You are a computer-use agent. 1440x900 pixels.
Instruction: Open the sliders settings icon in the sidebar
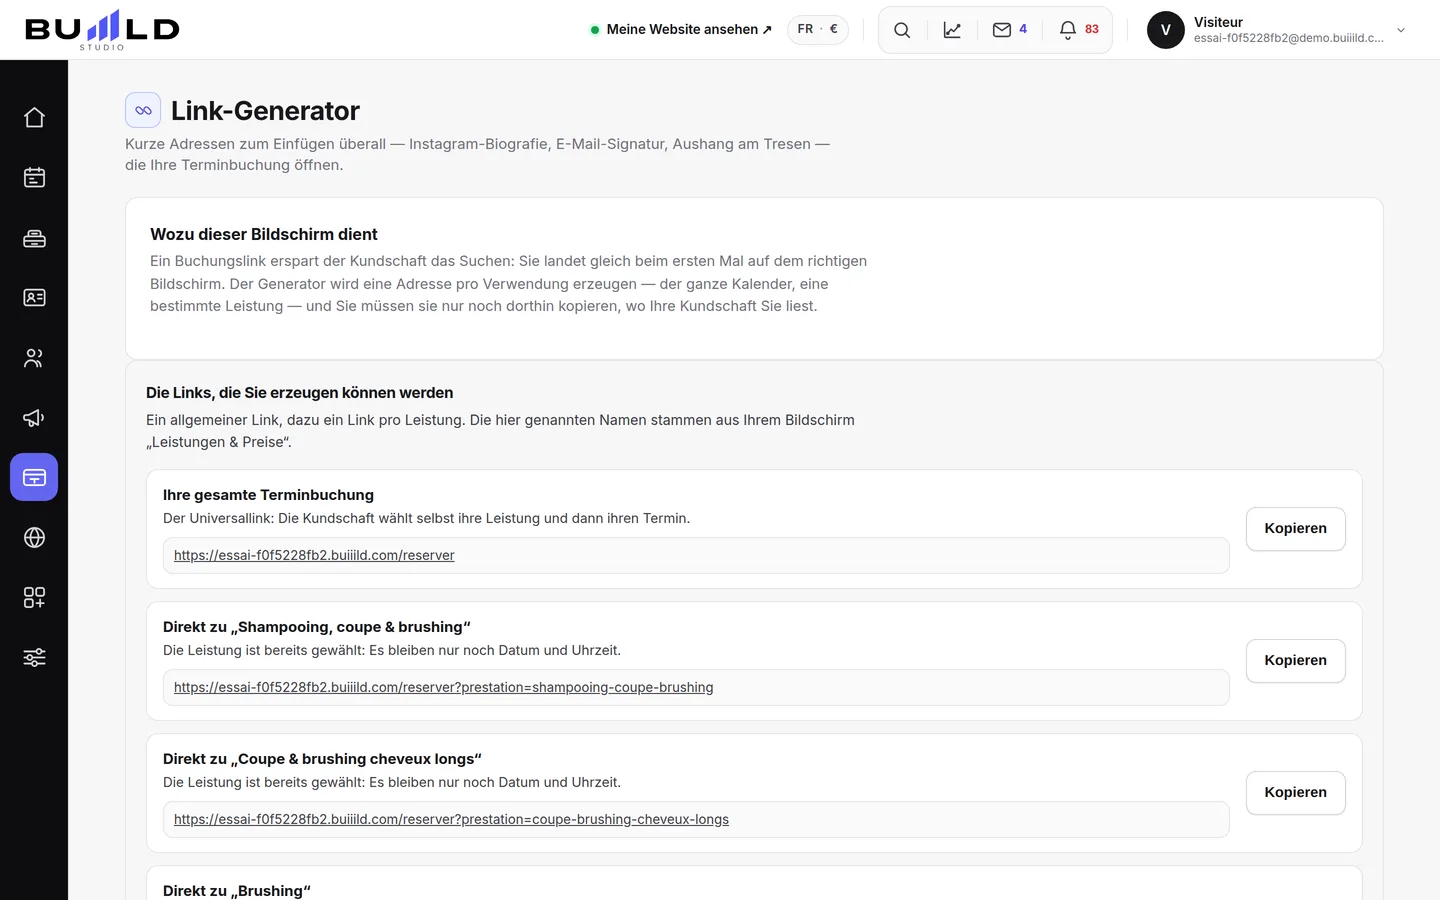coord(34,658)
